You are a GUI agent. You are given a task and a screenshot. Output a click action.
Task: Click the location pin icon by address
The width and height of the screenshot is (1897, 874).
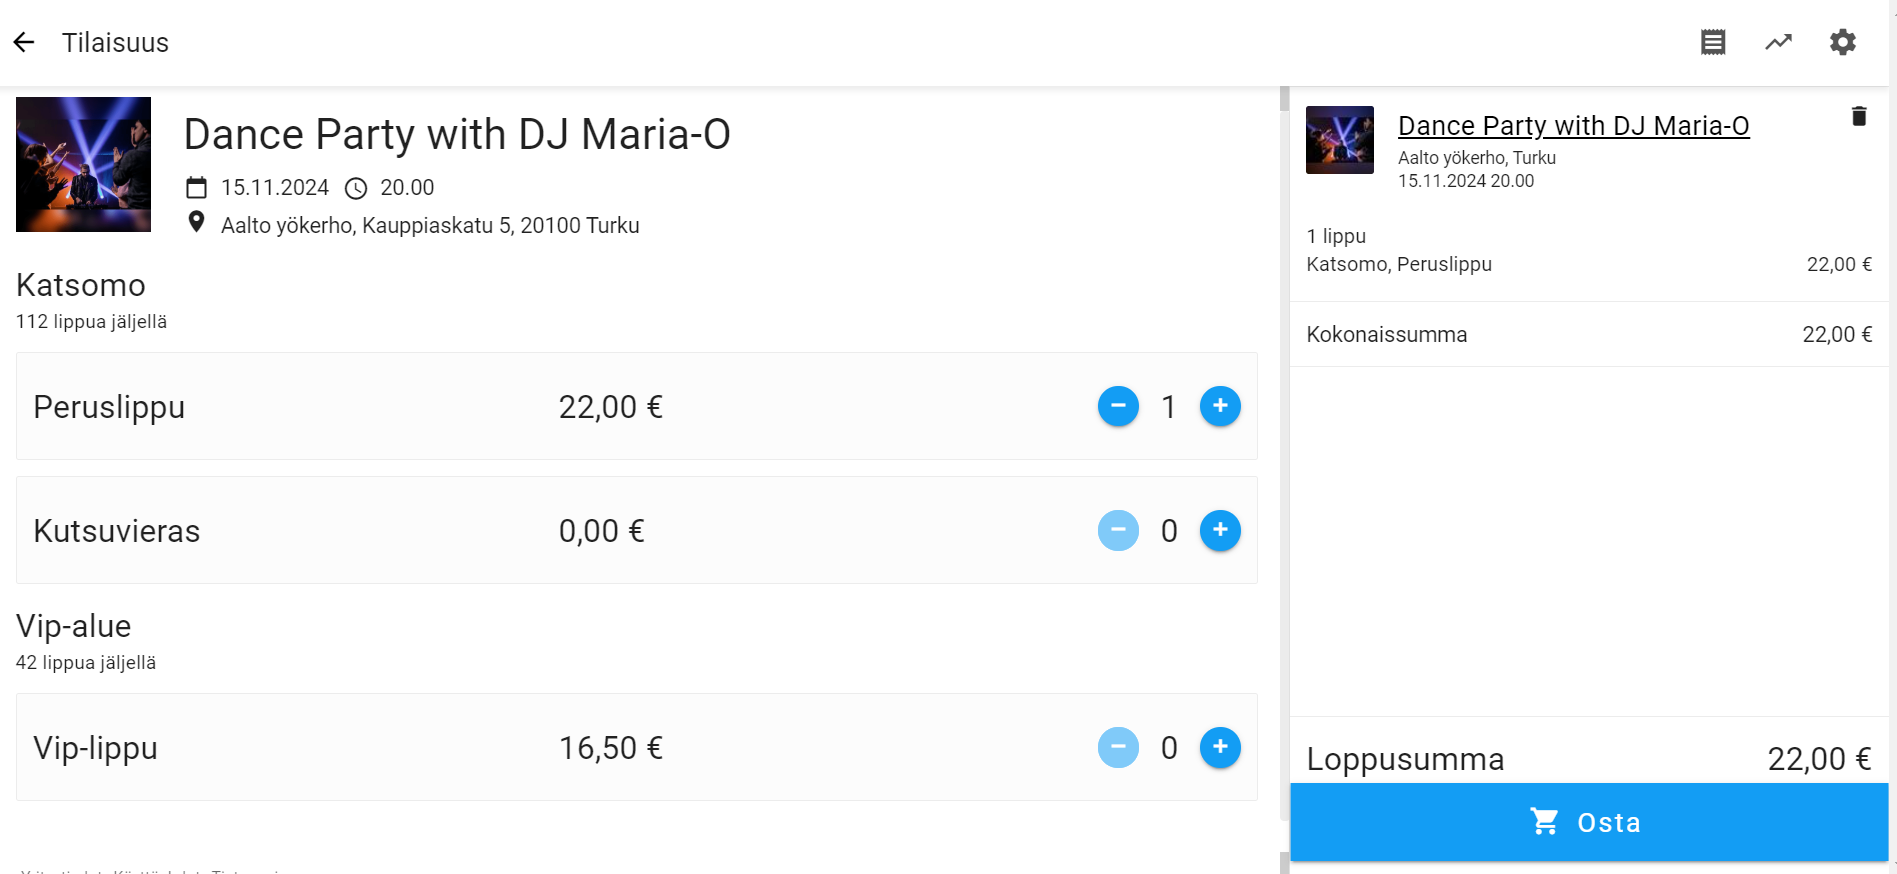[197, 222]
